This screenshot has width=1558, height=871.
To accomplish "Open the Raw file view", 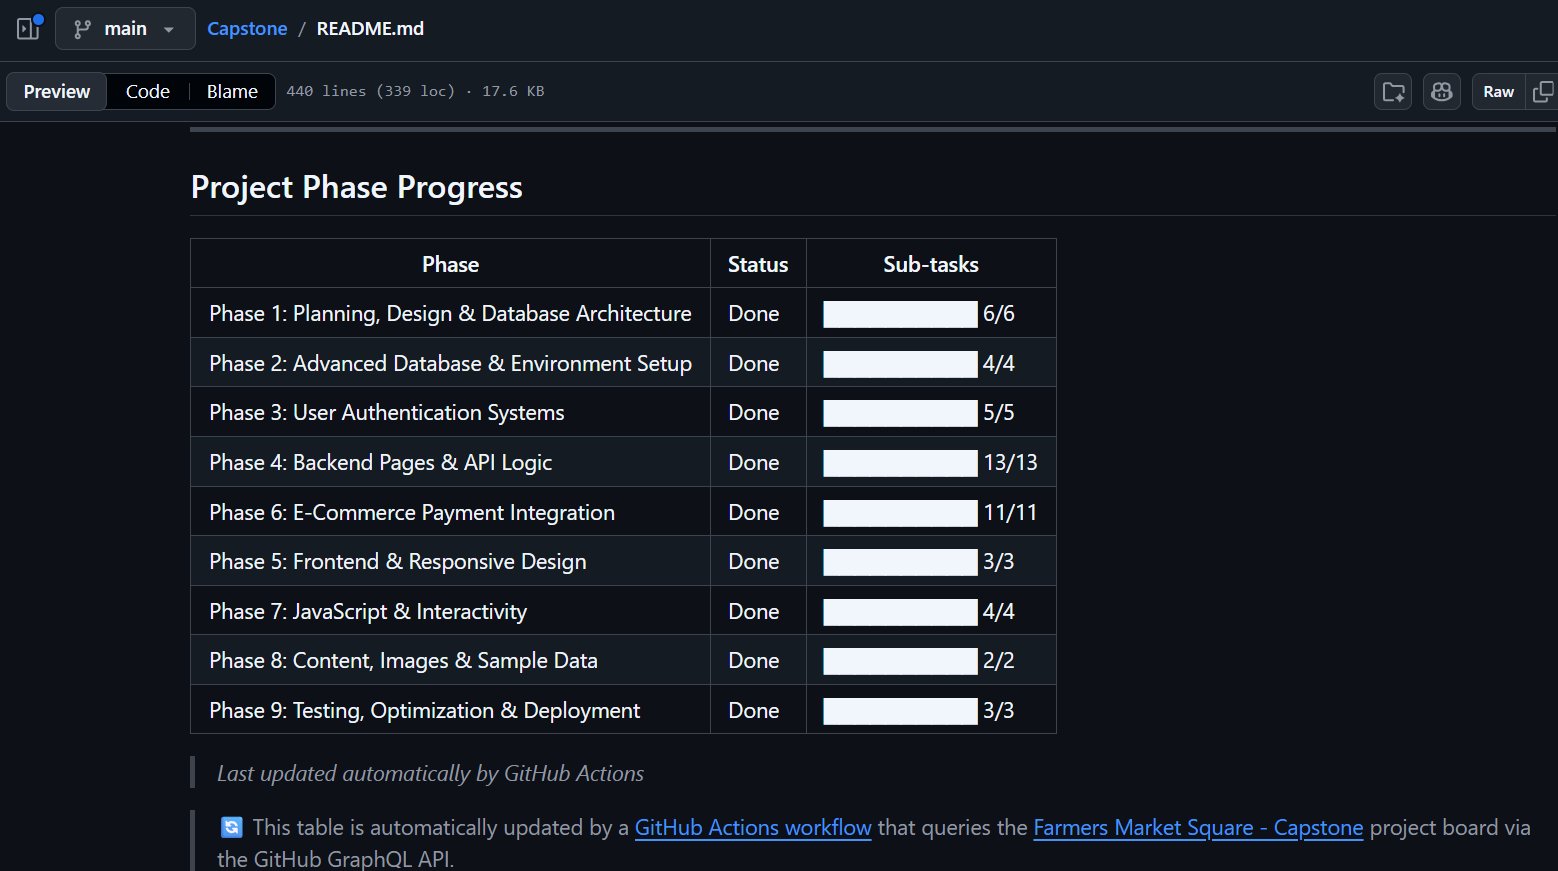I will click(1498, 92).
